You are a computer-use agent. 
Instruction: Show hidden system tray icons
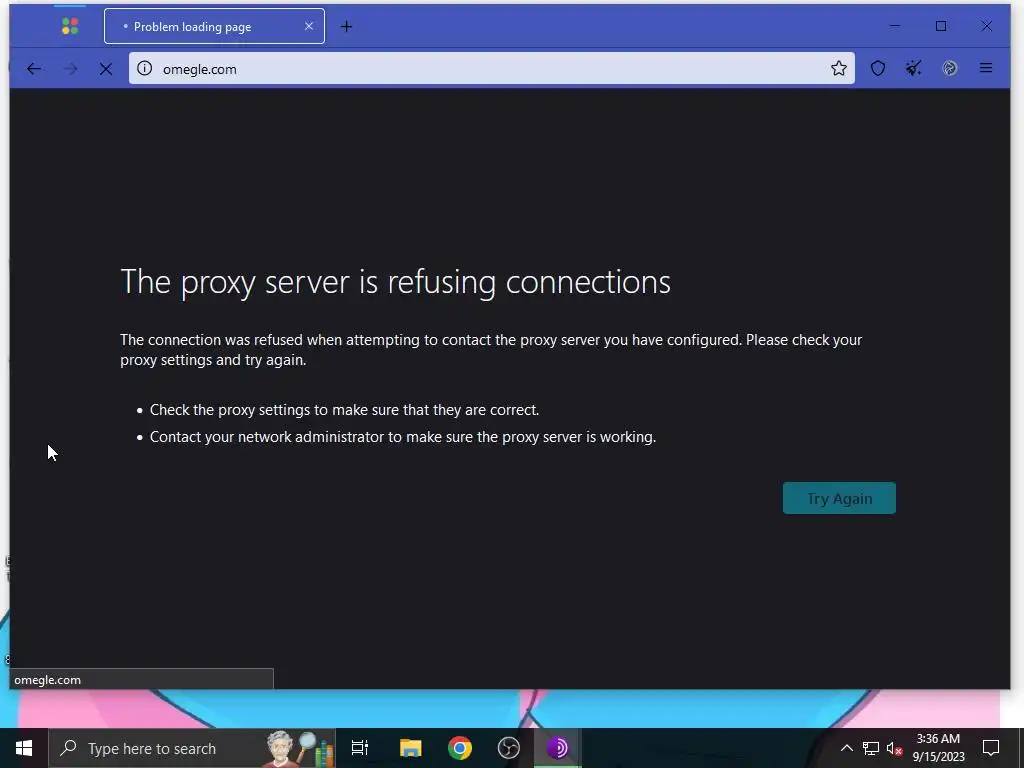[846, 748]
